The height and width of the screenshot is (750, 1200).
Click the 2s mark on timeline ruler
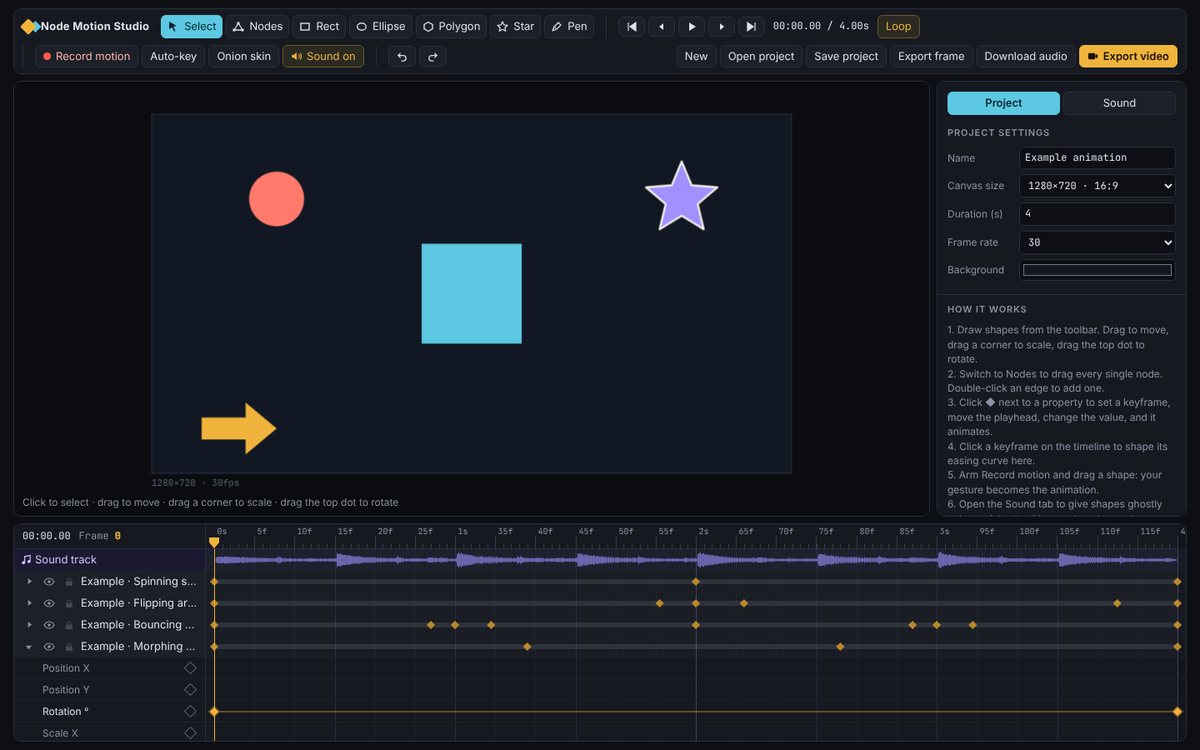click(x=703, y=531)
